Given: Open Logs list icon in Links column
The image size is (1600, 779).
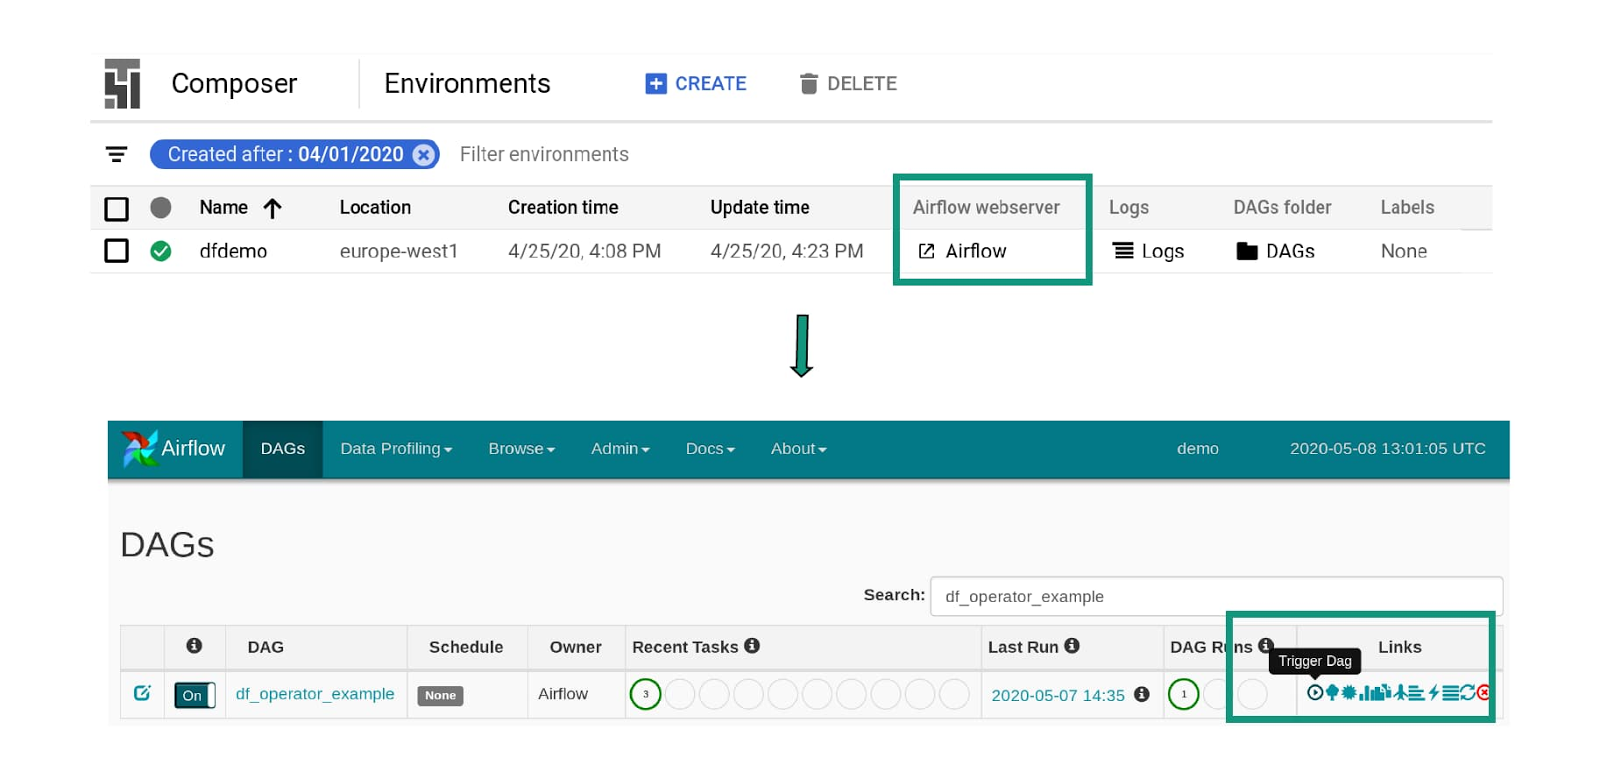Looking at the screenshot, I should tap(1451, 692).
